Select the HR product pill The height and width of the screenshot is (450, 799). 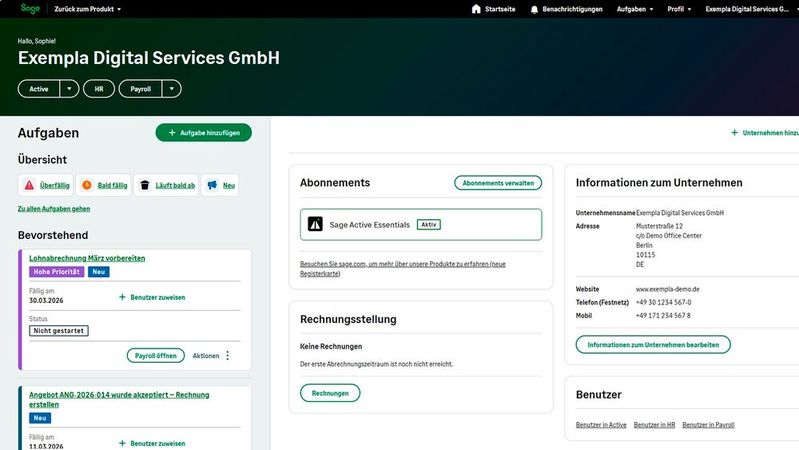point(99,89)
